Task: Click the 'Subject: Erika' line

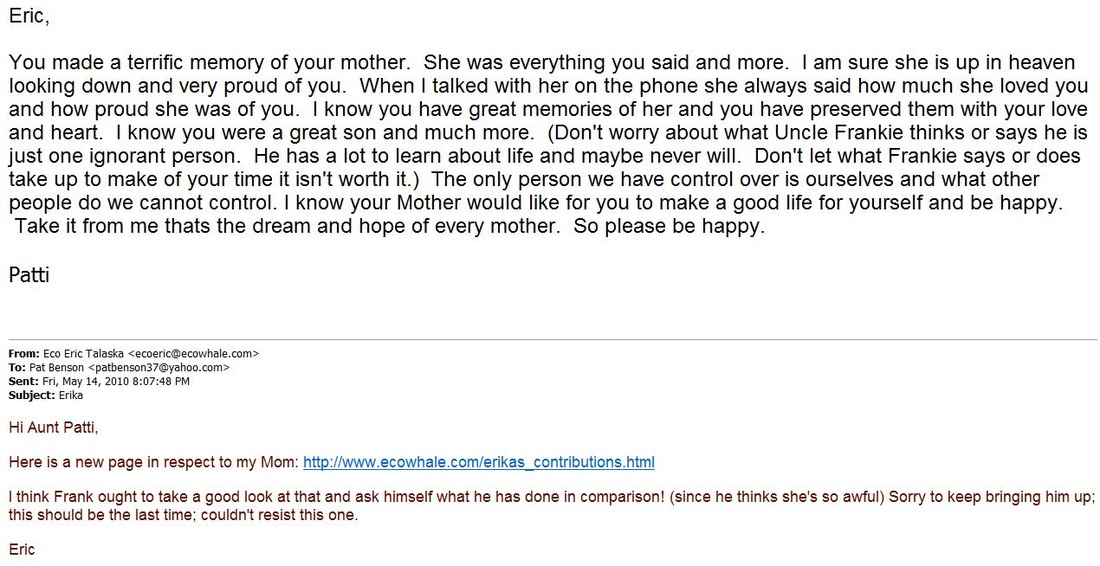Action: point(46,396)
